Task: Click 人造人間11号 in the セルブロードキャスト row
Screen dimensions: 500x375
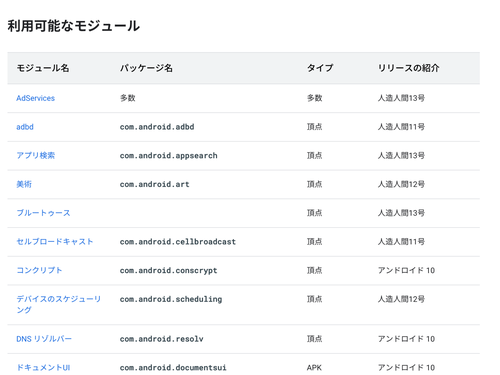Action: coord(401,241)
